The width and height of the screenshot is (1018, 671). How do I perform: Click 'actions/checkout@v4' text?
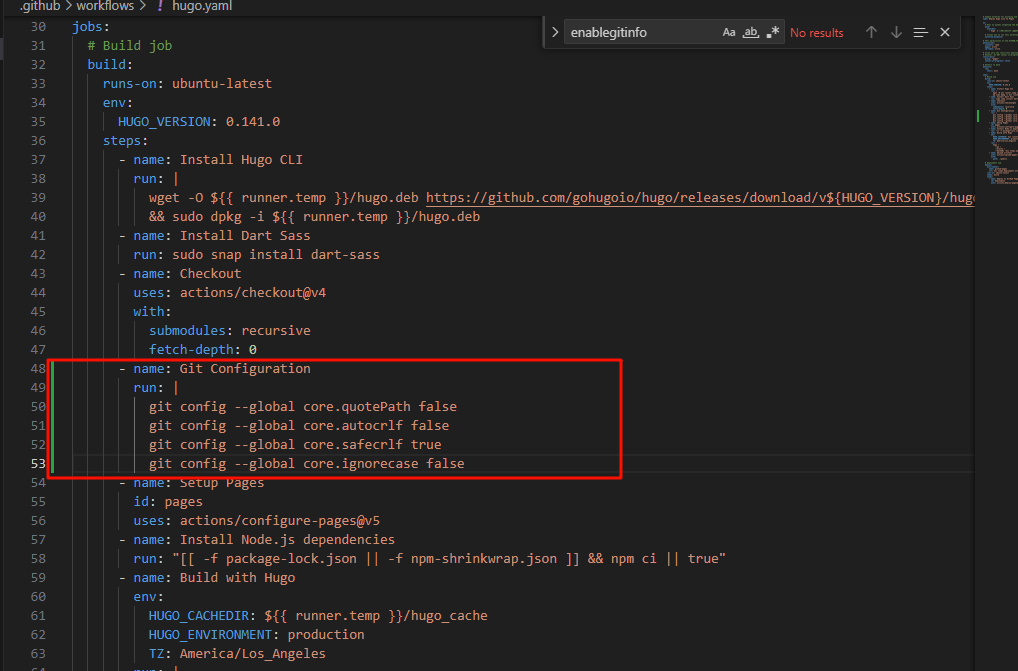pos(253,293)
